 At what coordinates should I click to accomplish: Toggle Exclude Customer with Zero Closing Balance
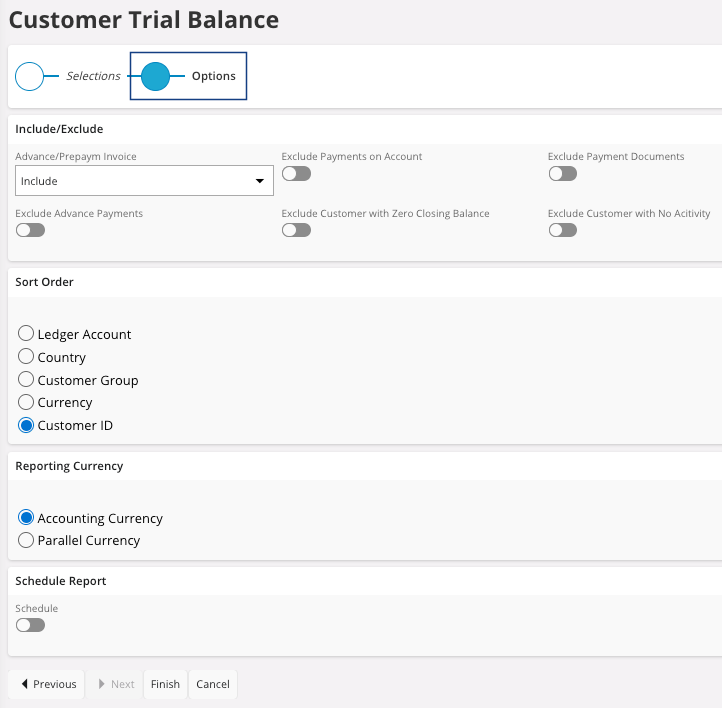coord(296,230)
